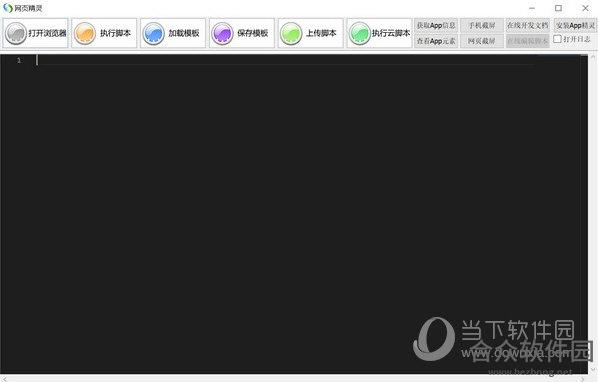
Task: Minimize the 网页精灵 window
Action: (x=532, y=8)
